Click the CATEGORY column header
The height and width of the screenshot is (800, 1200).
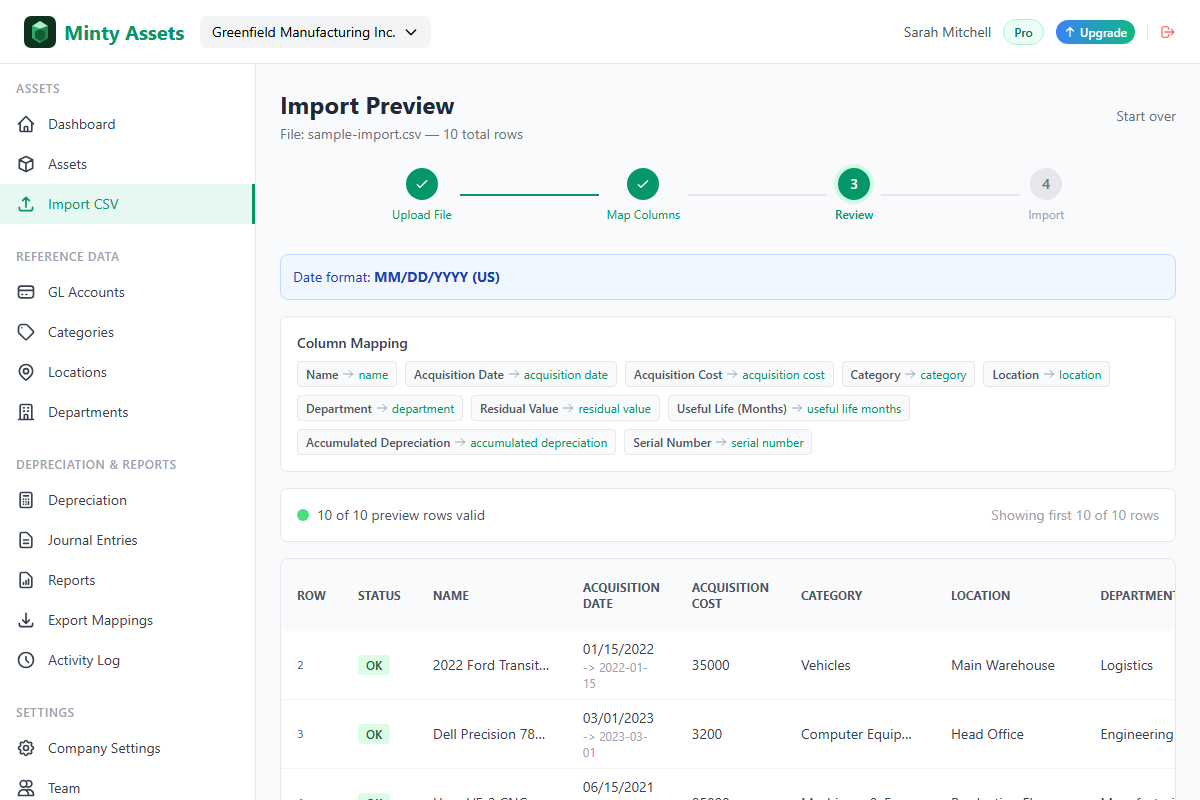pyautogui.click(x=831, y=595)
